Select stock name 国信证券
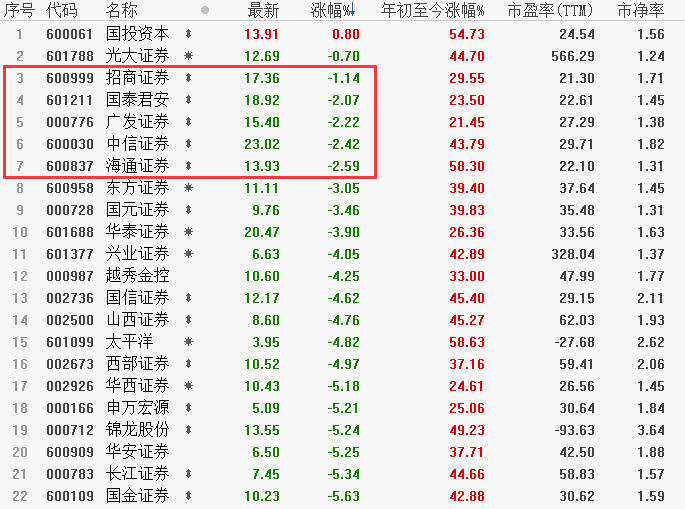Image resolution: width=685 pixels, height=509 pixels. 137,298
